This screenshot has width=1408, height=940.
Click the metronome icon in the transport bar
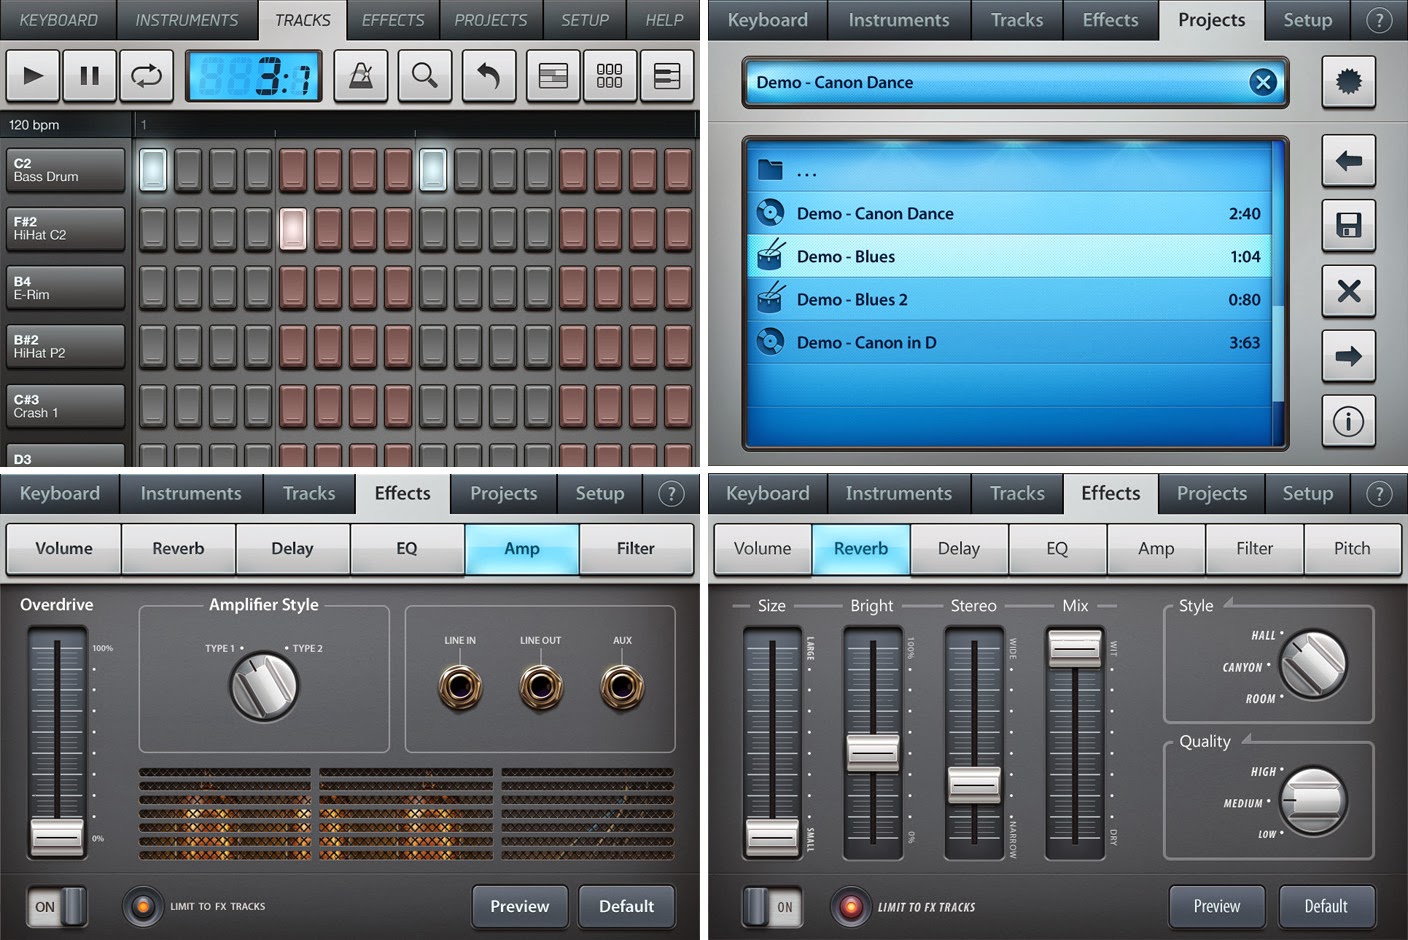click(x=361, y=76)
